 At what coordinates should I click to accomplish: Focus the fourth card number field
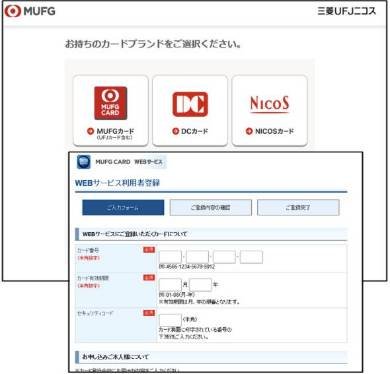pos(251,257)
